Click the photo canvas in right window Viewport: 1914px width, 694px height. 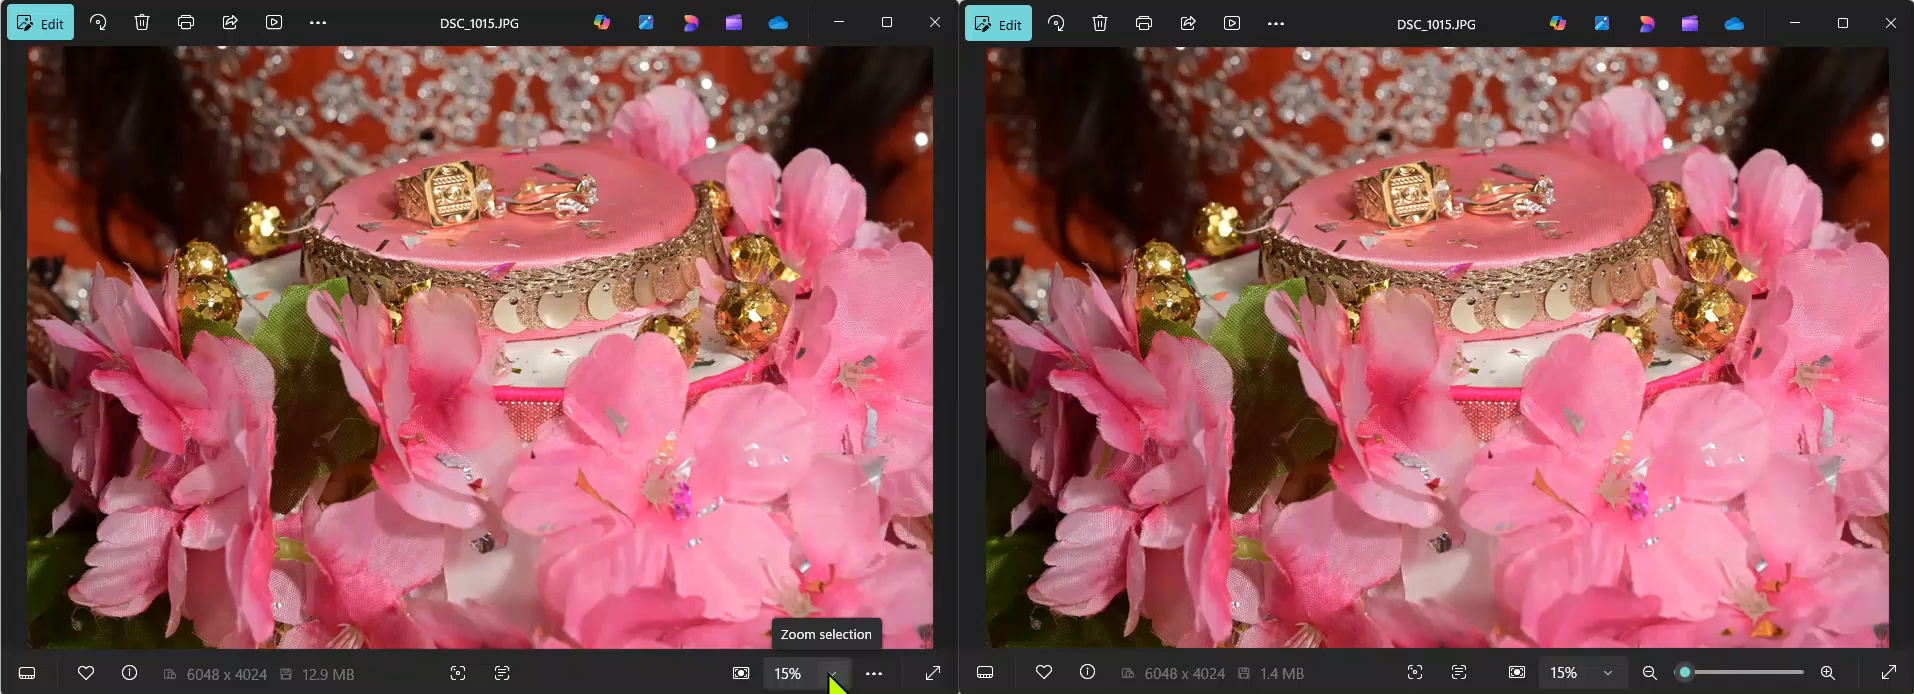(1437, 347)
